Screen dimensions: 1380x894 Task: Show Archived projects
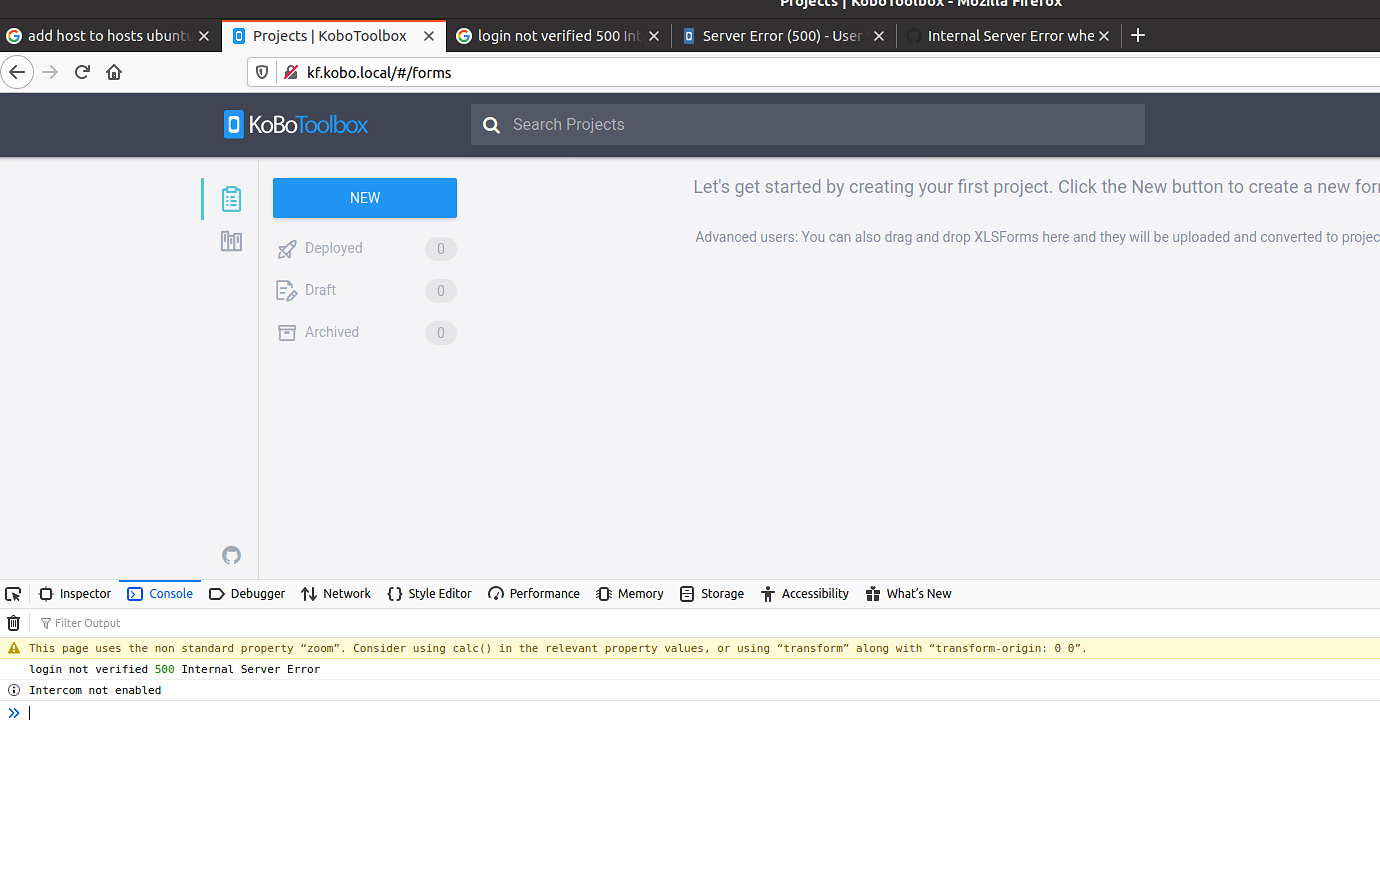331,332
